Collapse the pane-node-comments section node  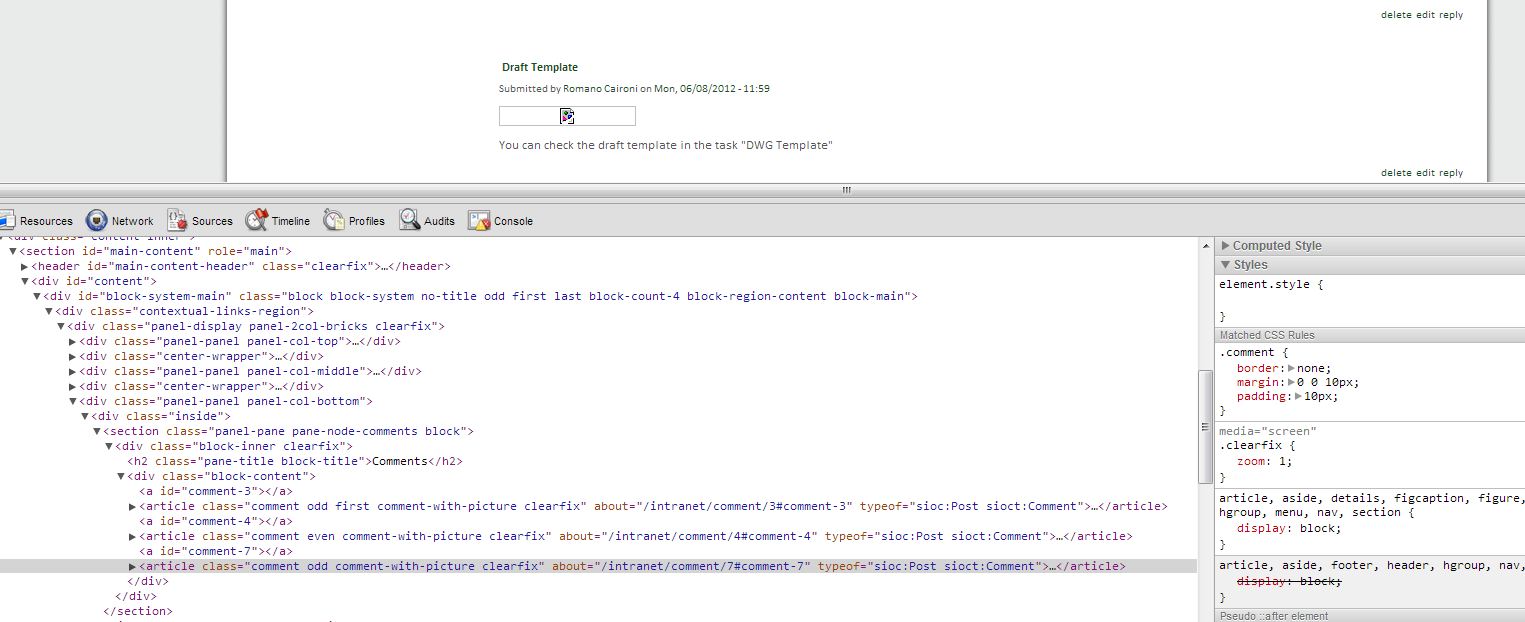(97, 431)
